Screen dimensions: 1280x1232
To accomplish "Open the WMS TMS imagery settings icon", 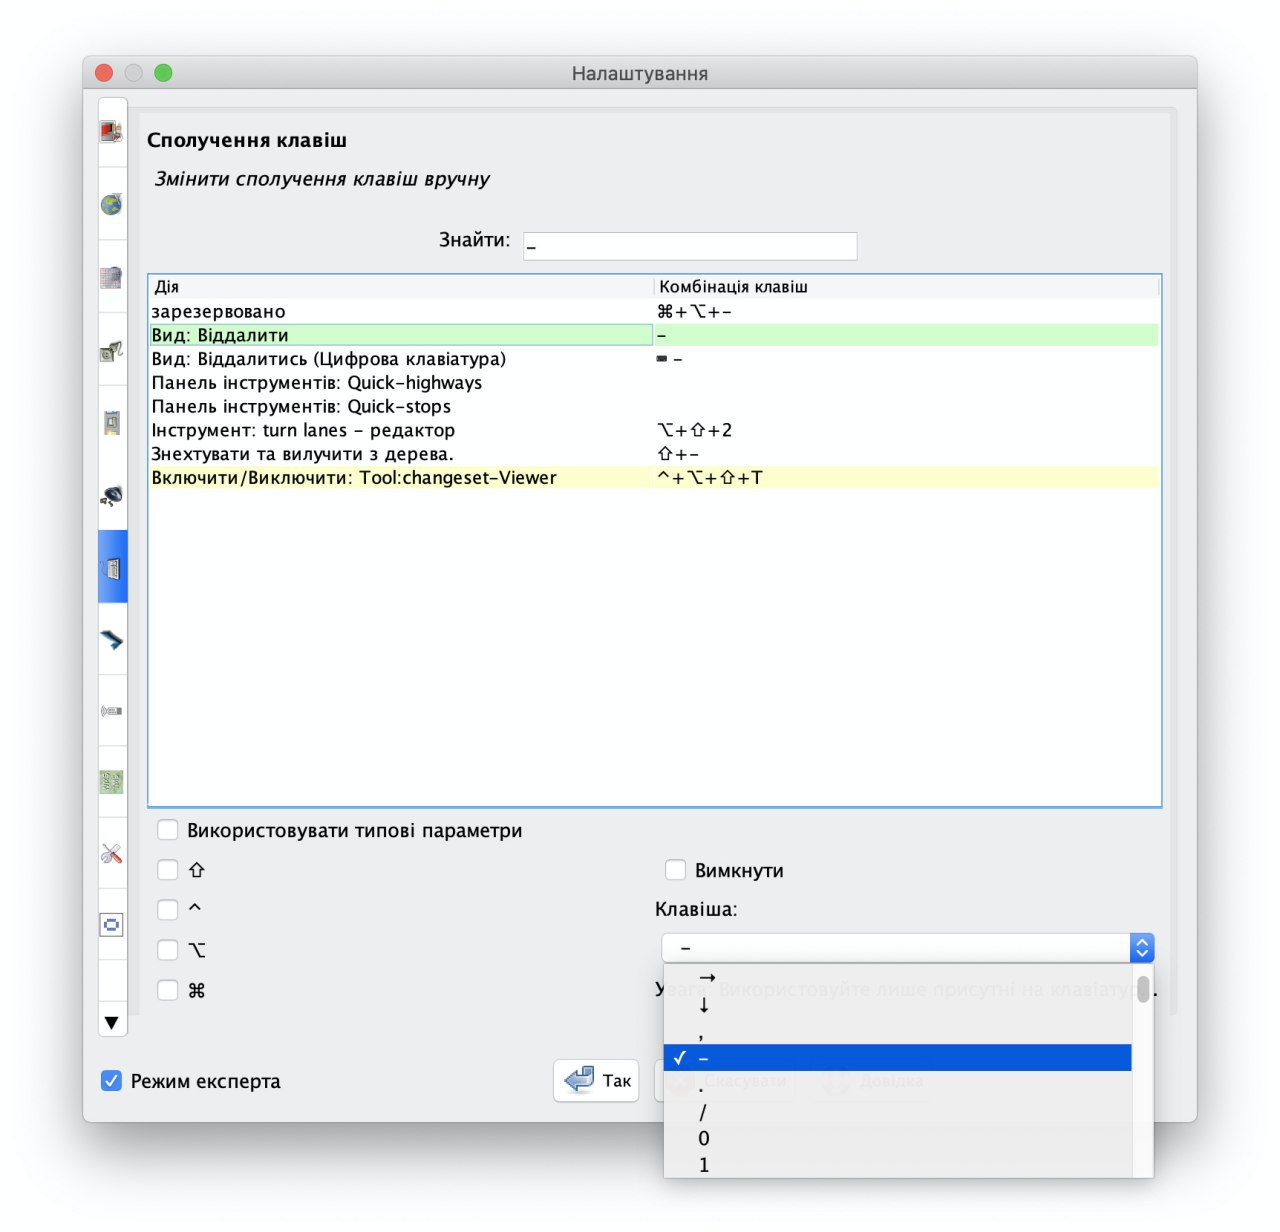I will pyautogui.click(x=111, y=782).
